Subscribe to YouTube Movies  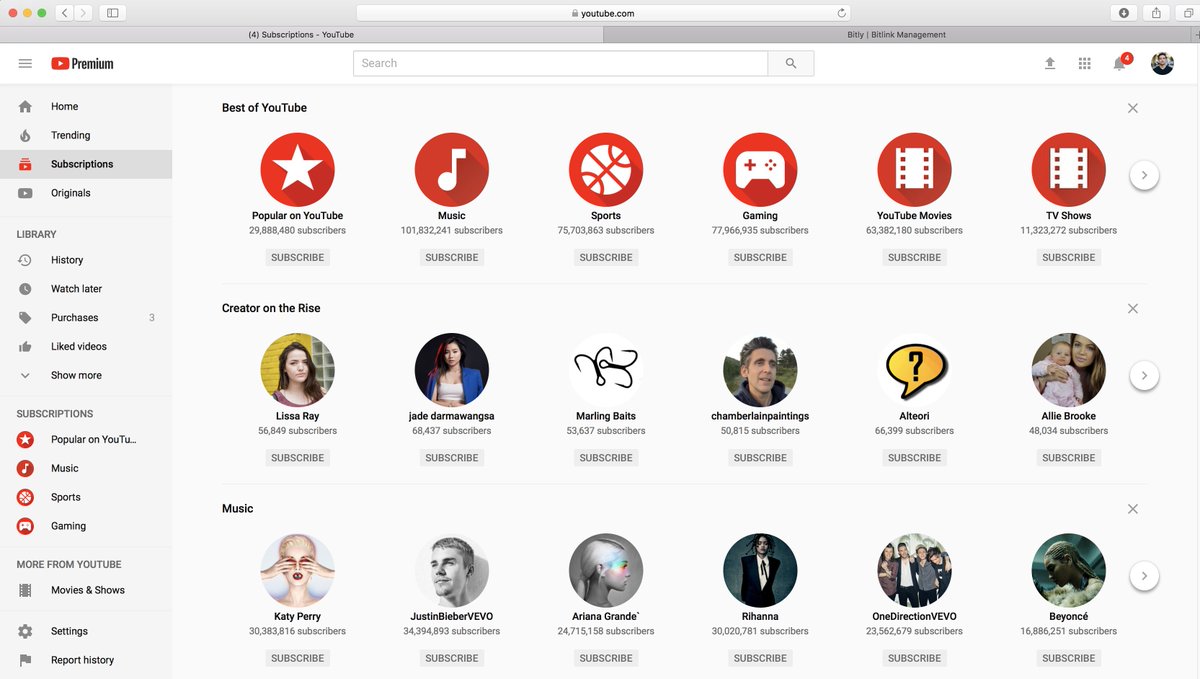[x=914, y=257]
